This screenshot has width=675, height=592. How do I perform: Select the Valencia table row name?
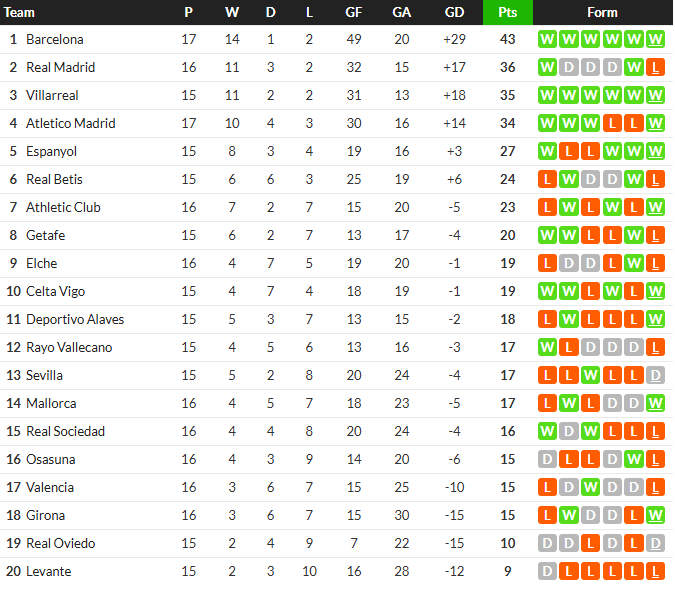coord(50,487)
